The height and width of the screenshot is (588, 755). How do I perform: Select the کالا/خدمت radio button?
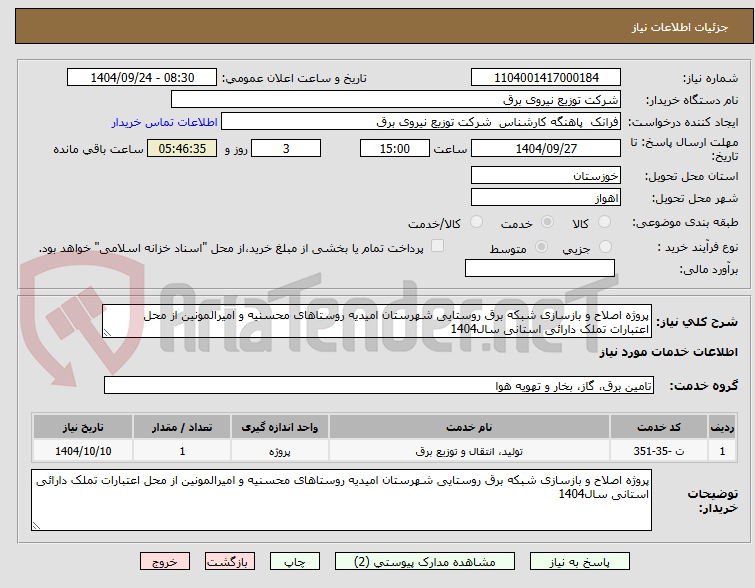coord(476,222)
